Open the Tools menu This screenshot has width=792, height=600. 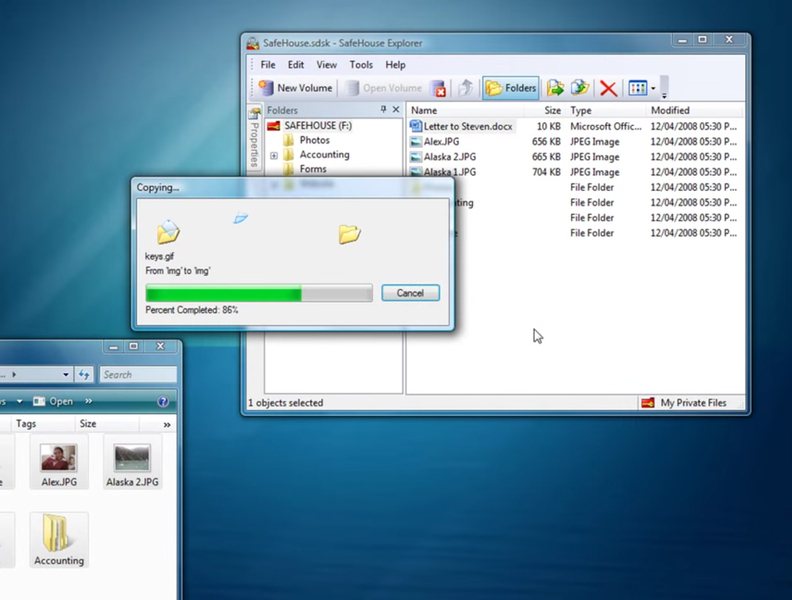point(361,65)
